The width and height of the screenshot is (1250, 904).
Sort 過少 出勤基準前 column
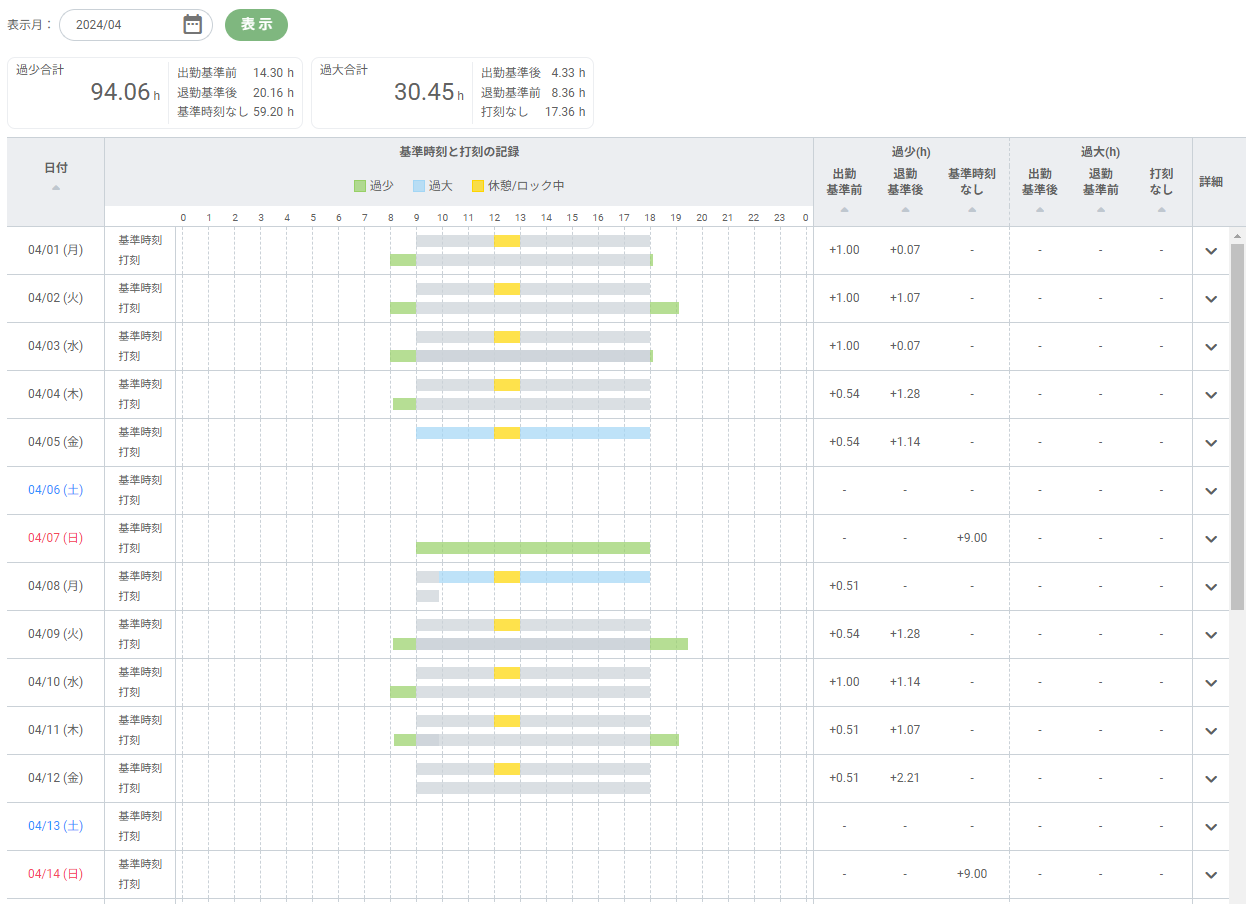tap(844, 210)
